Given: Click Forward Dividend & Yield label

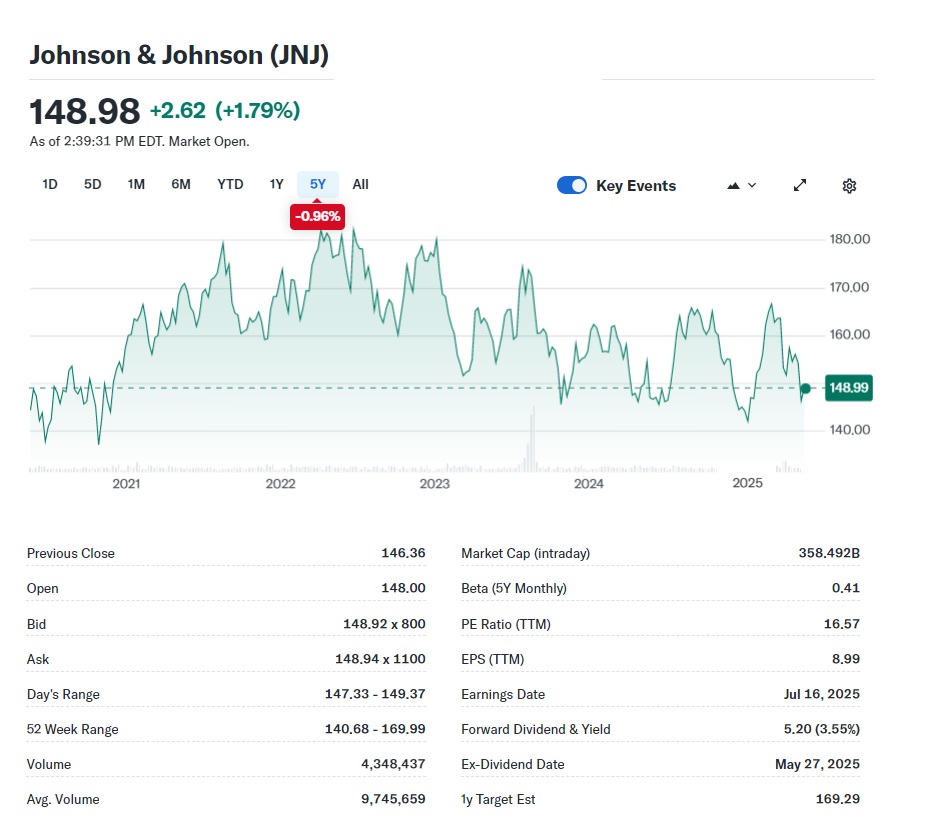Looking at the screenshot, I should point(536,729).
